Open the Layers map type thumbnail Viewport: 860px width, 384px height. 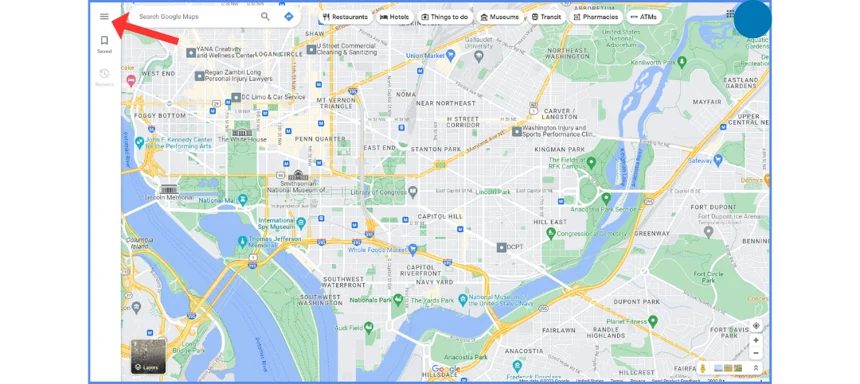(148, 356)
